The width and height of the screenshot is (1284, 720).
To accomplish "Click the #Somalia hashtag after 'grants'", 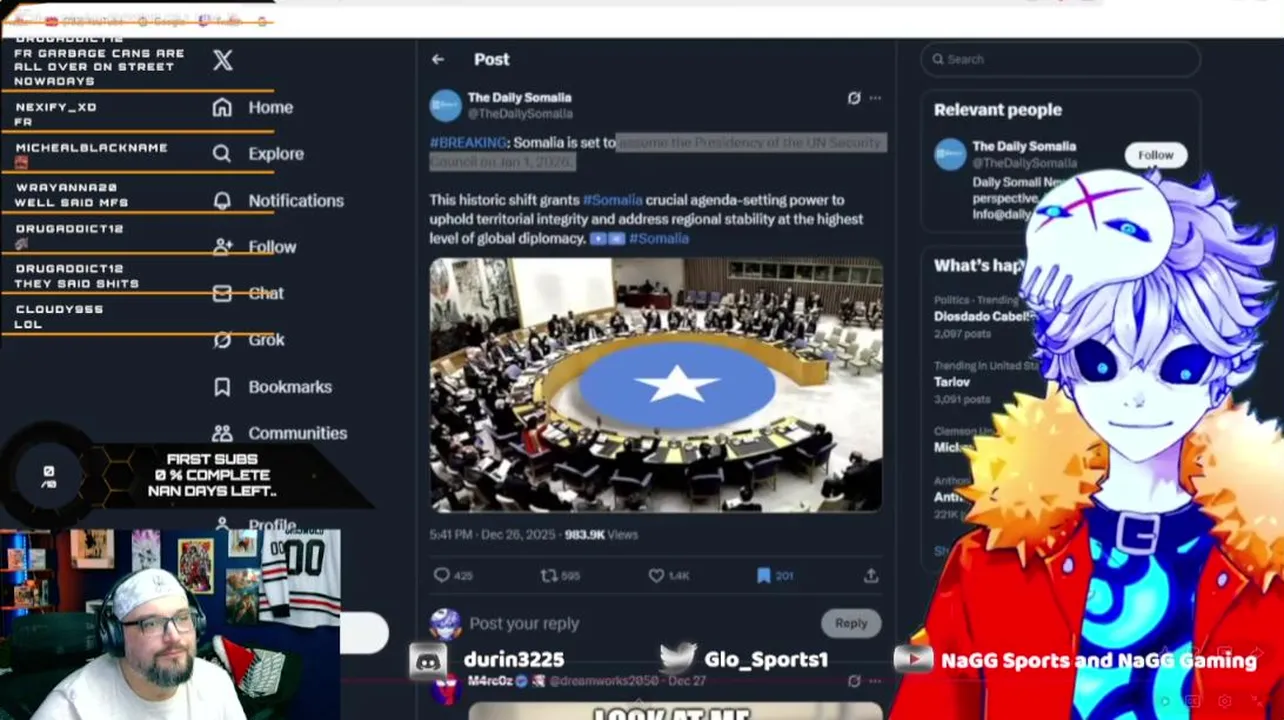I will pyautogui.click(x=612, y=200).
